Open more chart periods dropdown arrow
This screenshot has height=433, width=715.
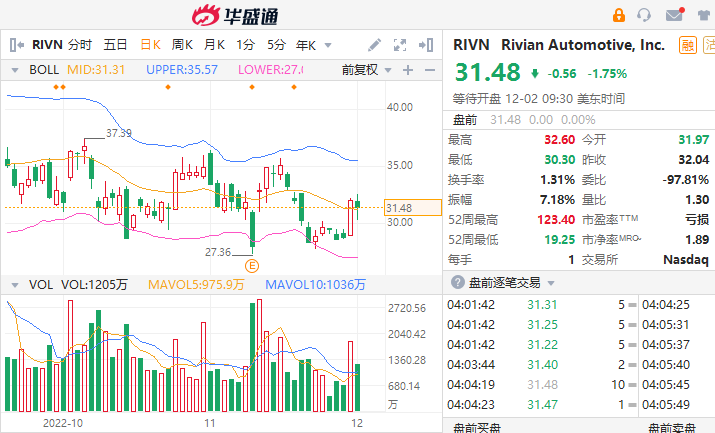click(x=328, y=46)
